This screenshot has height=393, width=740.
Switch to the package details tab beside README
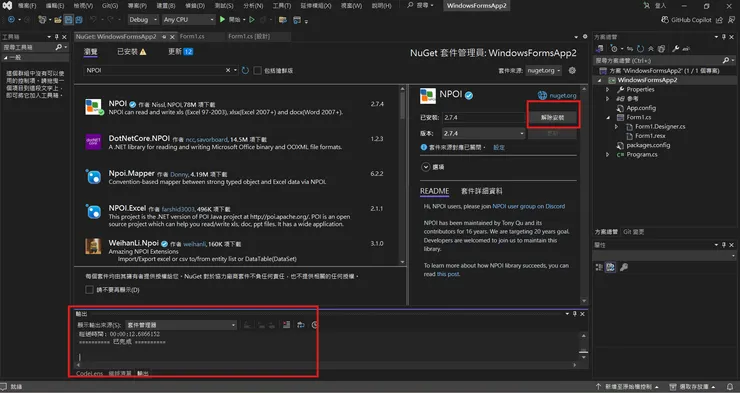[481, 191]
